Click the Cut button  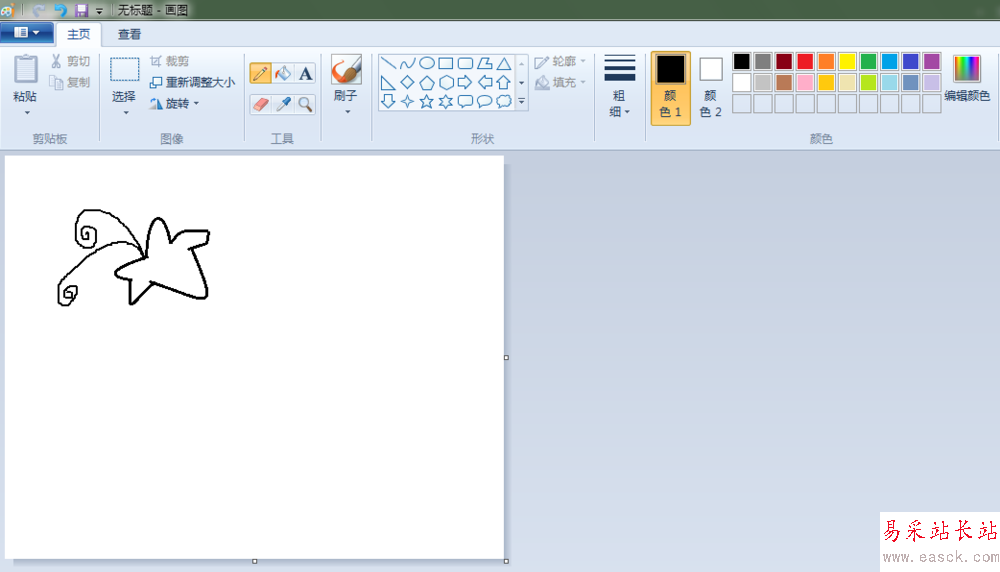coord(71,61)
